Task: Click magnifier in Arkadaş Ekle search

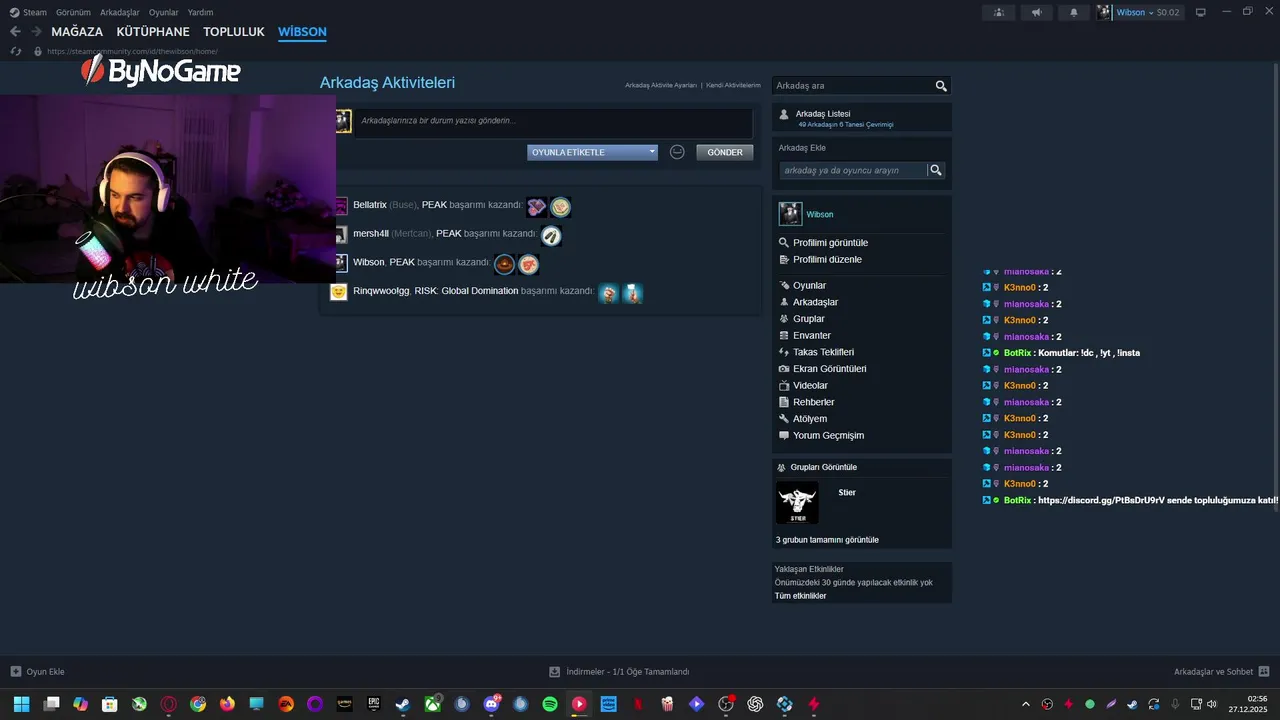Action: (x=936, y=170)
